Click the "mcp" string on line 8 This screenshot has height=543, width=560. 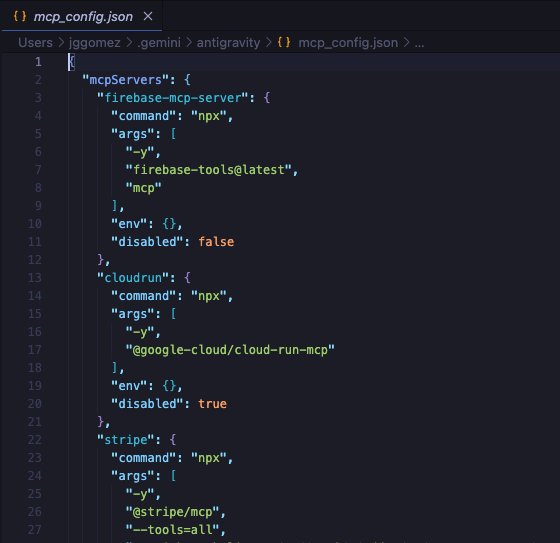pyautogui.click(x=144, y=188)
